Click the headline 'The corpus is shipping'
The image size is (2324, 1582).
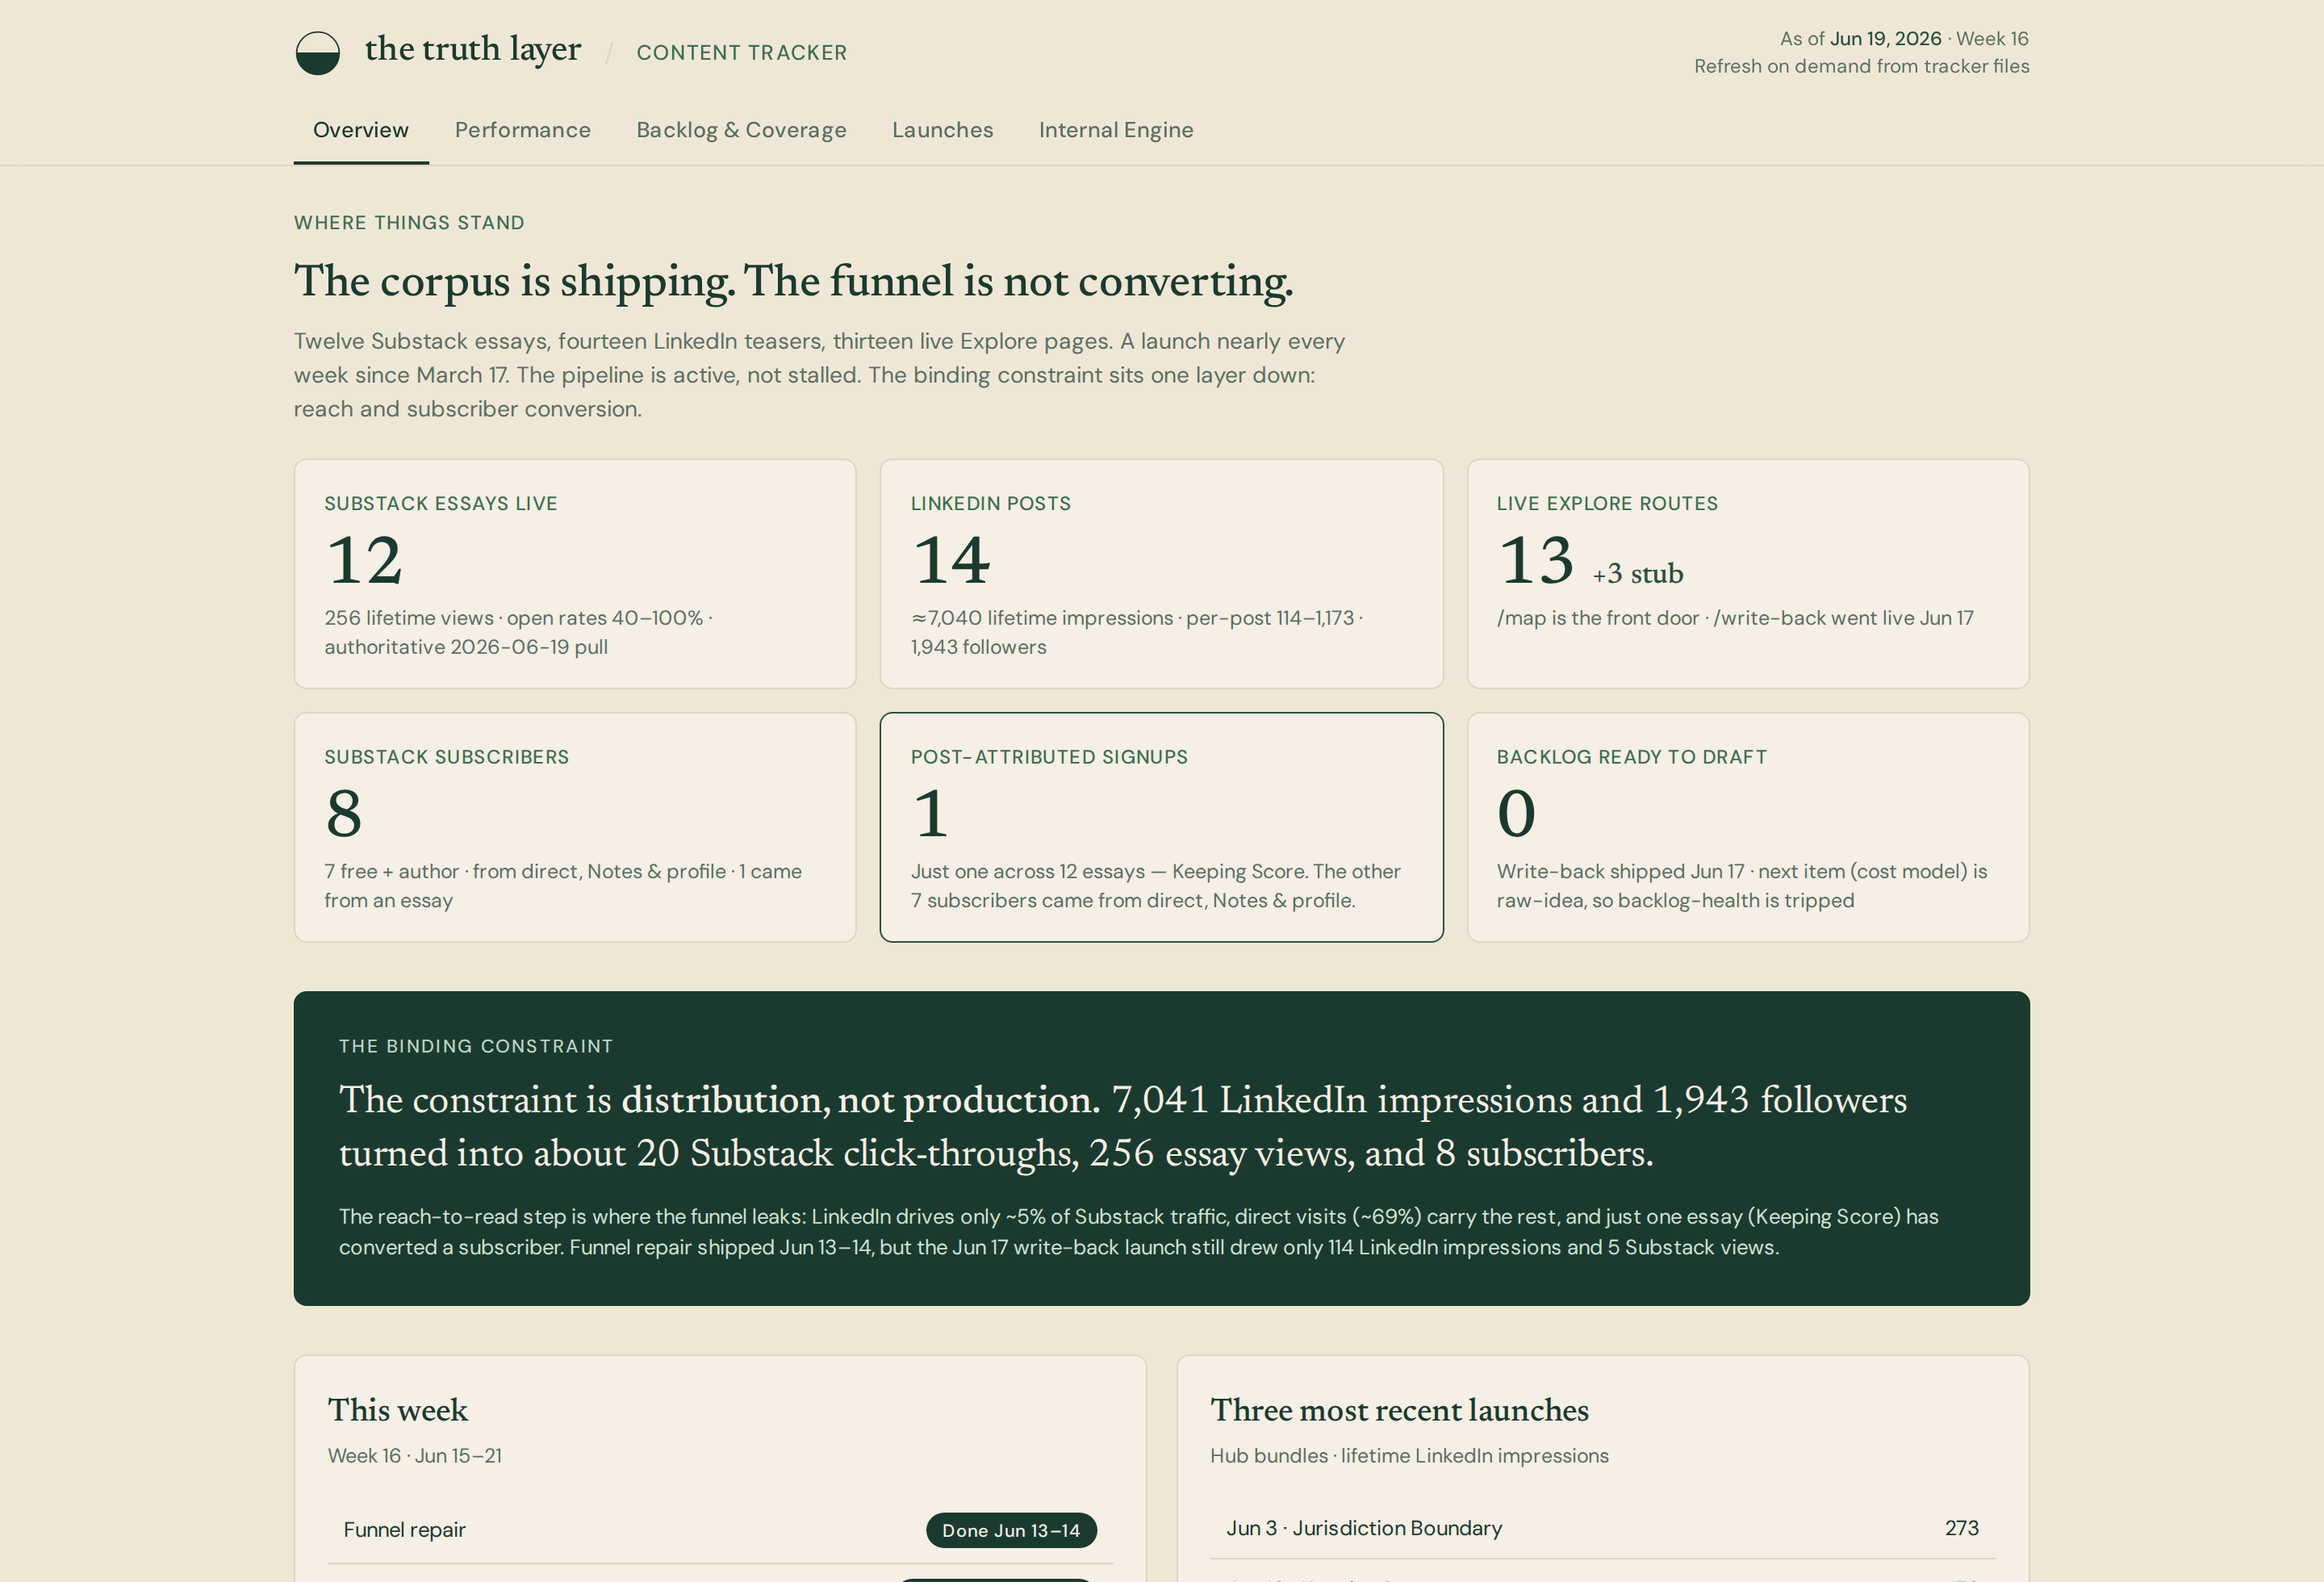[515, 282]
